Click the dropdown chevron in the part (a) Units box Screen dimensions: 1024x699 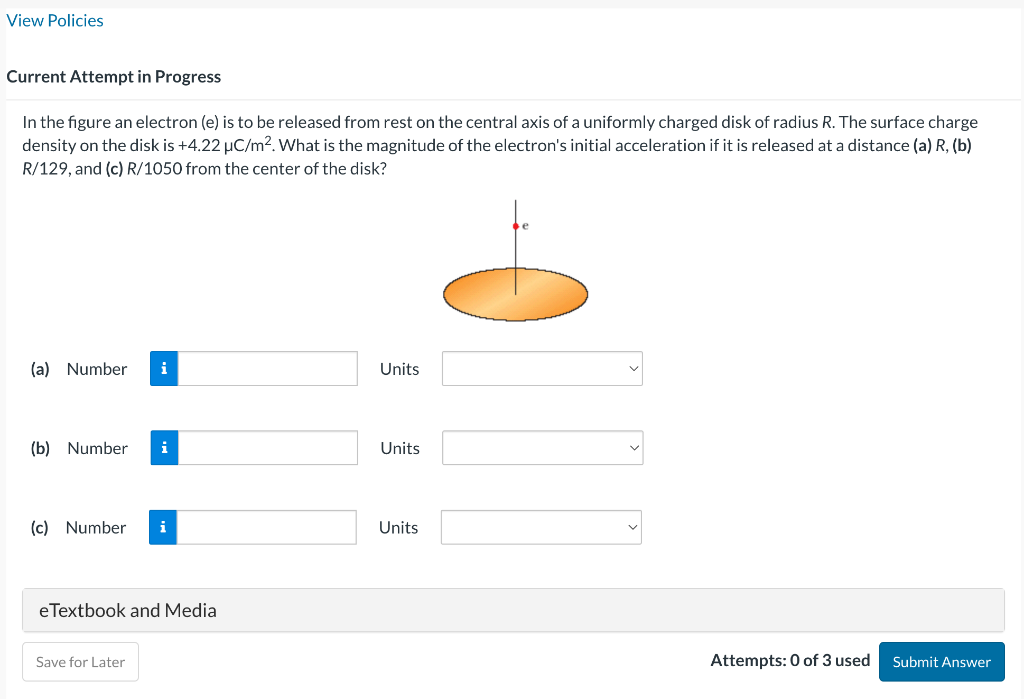(631, 368)
